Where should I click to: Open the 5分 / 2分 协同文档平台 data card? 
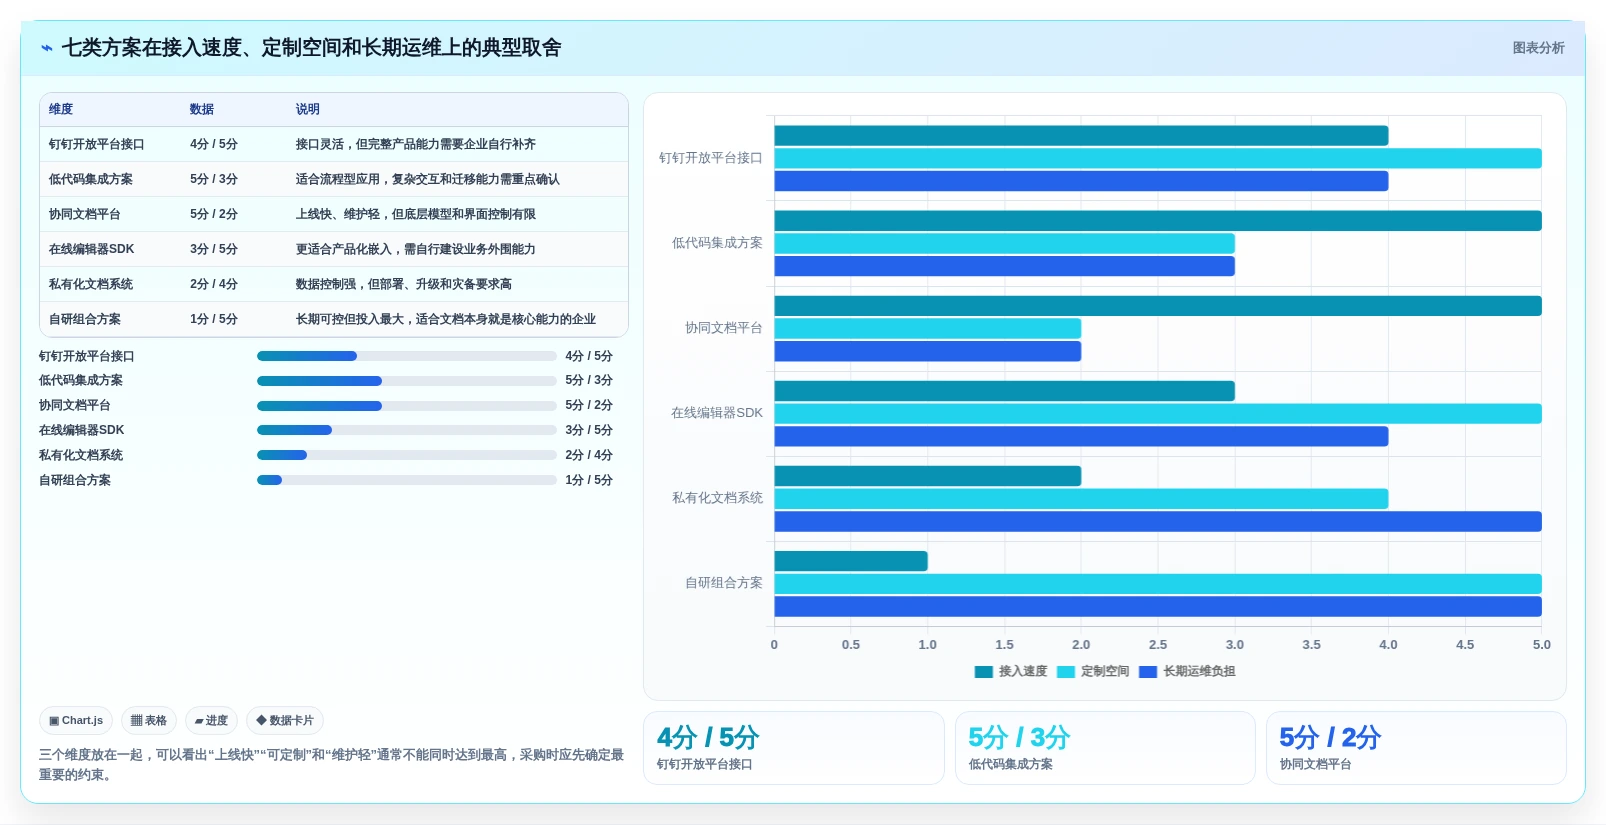[x=1416, y=748]
